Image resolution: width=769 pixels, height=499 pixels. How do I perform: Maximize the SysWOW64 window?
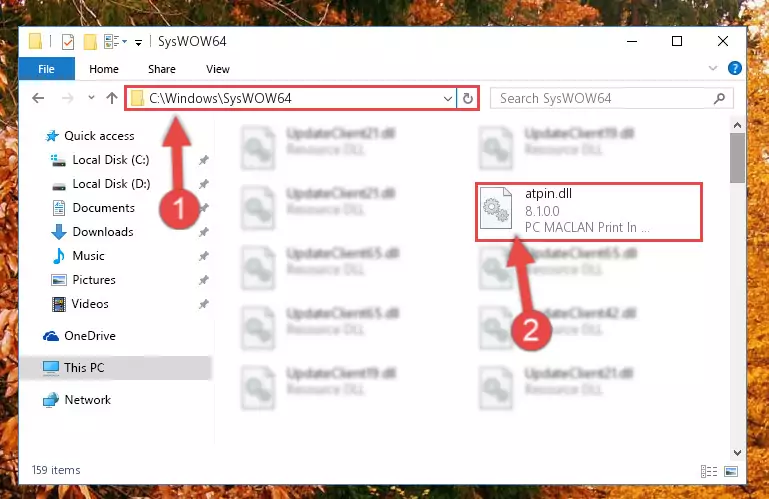[677, 41]
